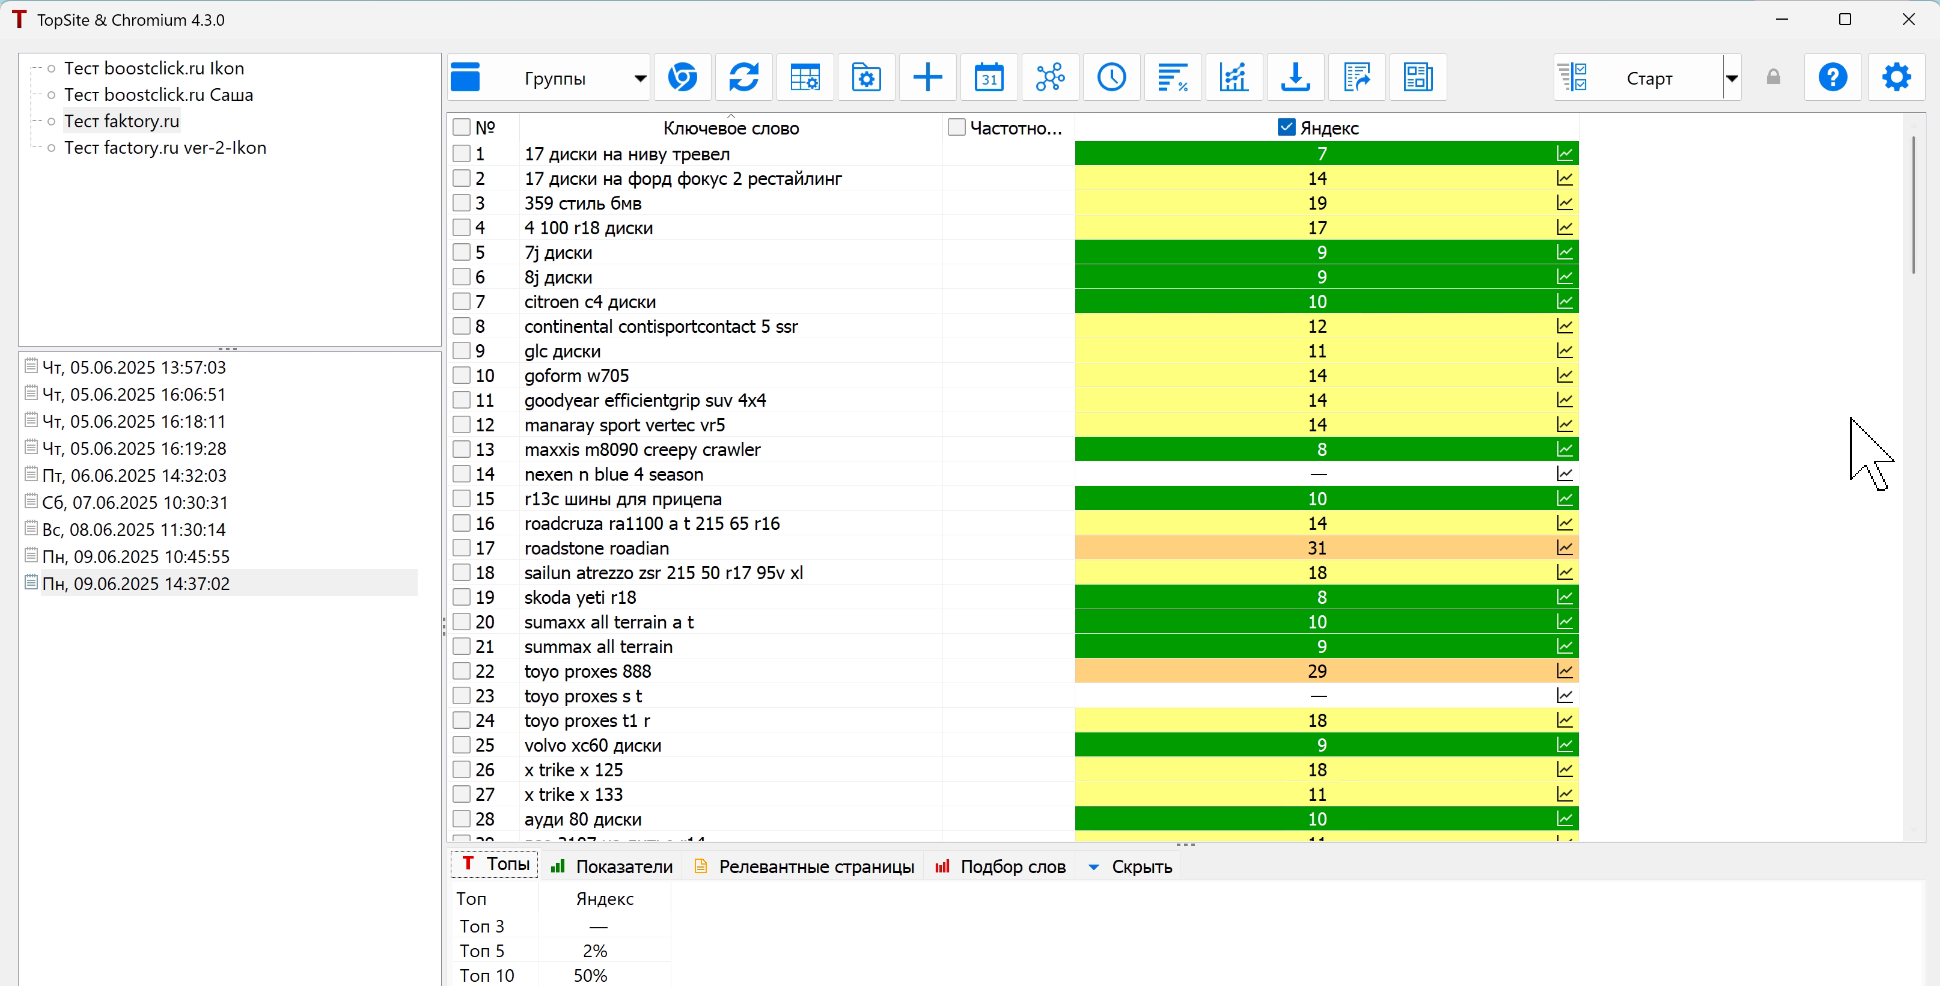This screenshot has height=986, width=1940.
Task: Open the calendar icon with number 31
Action: [989, 77]
